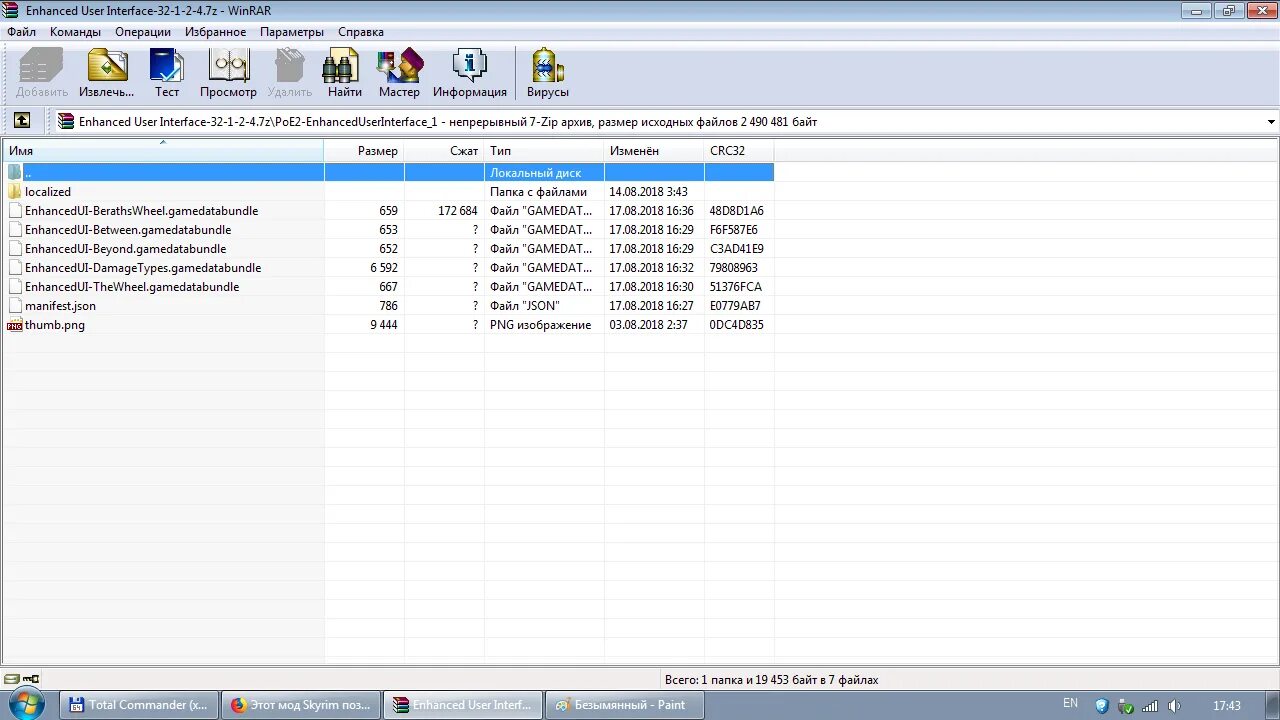Click the thumb.png file icon
Image resolution: width=1280 pixels, height=720 pixels.
(x=15, y=325)
